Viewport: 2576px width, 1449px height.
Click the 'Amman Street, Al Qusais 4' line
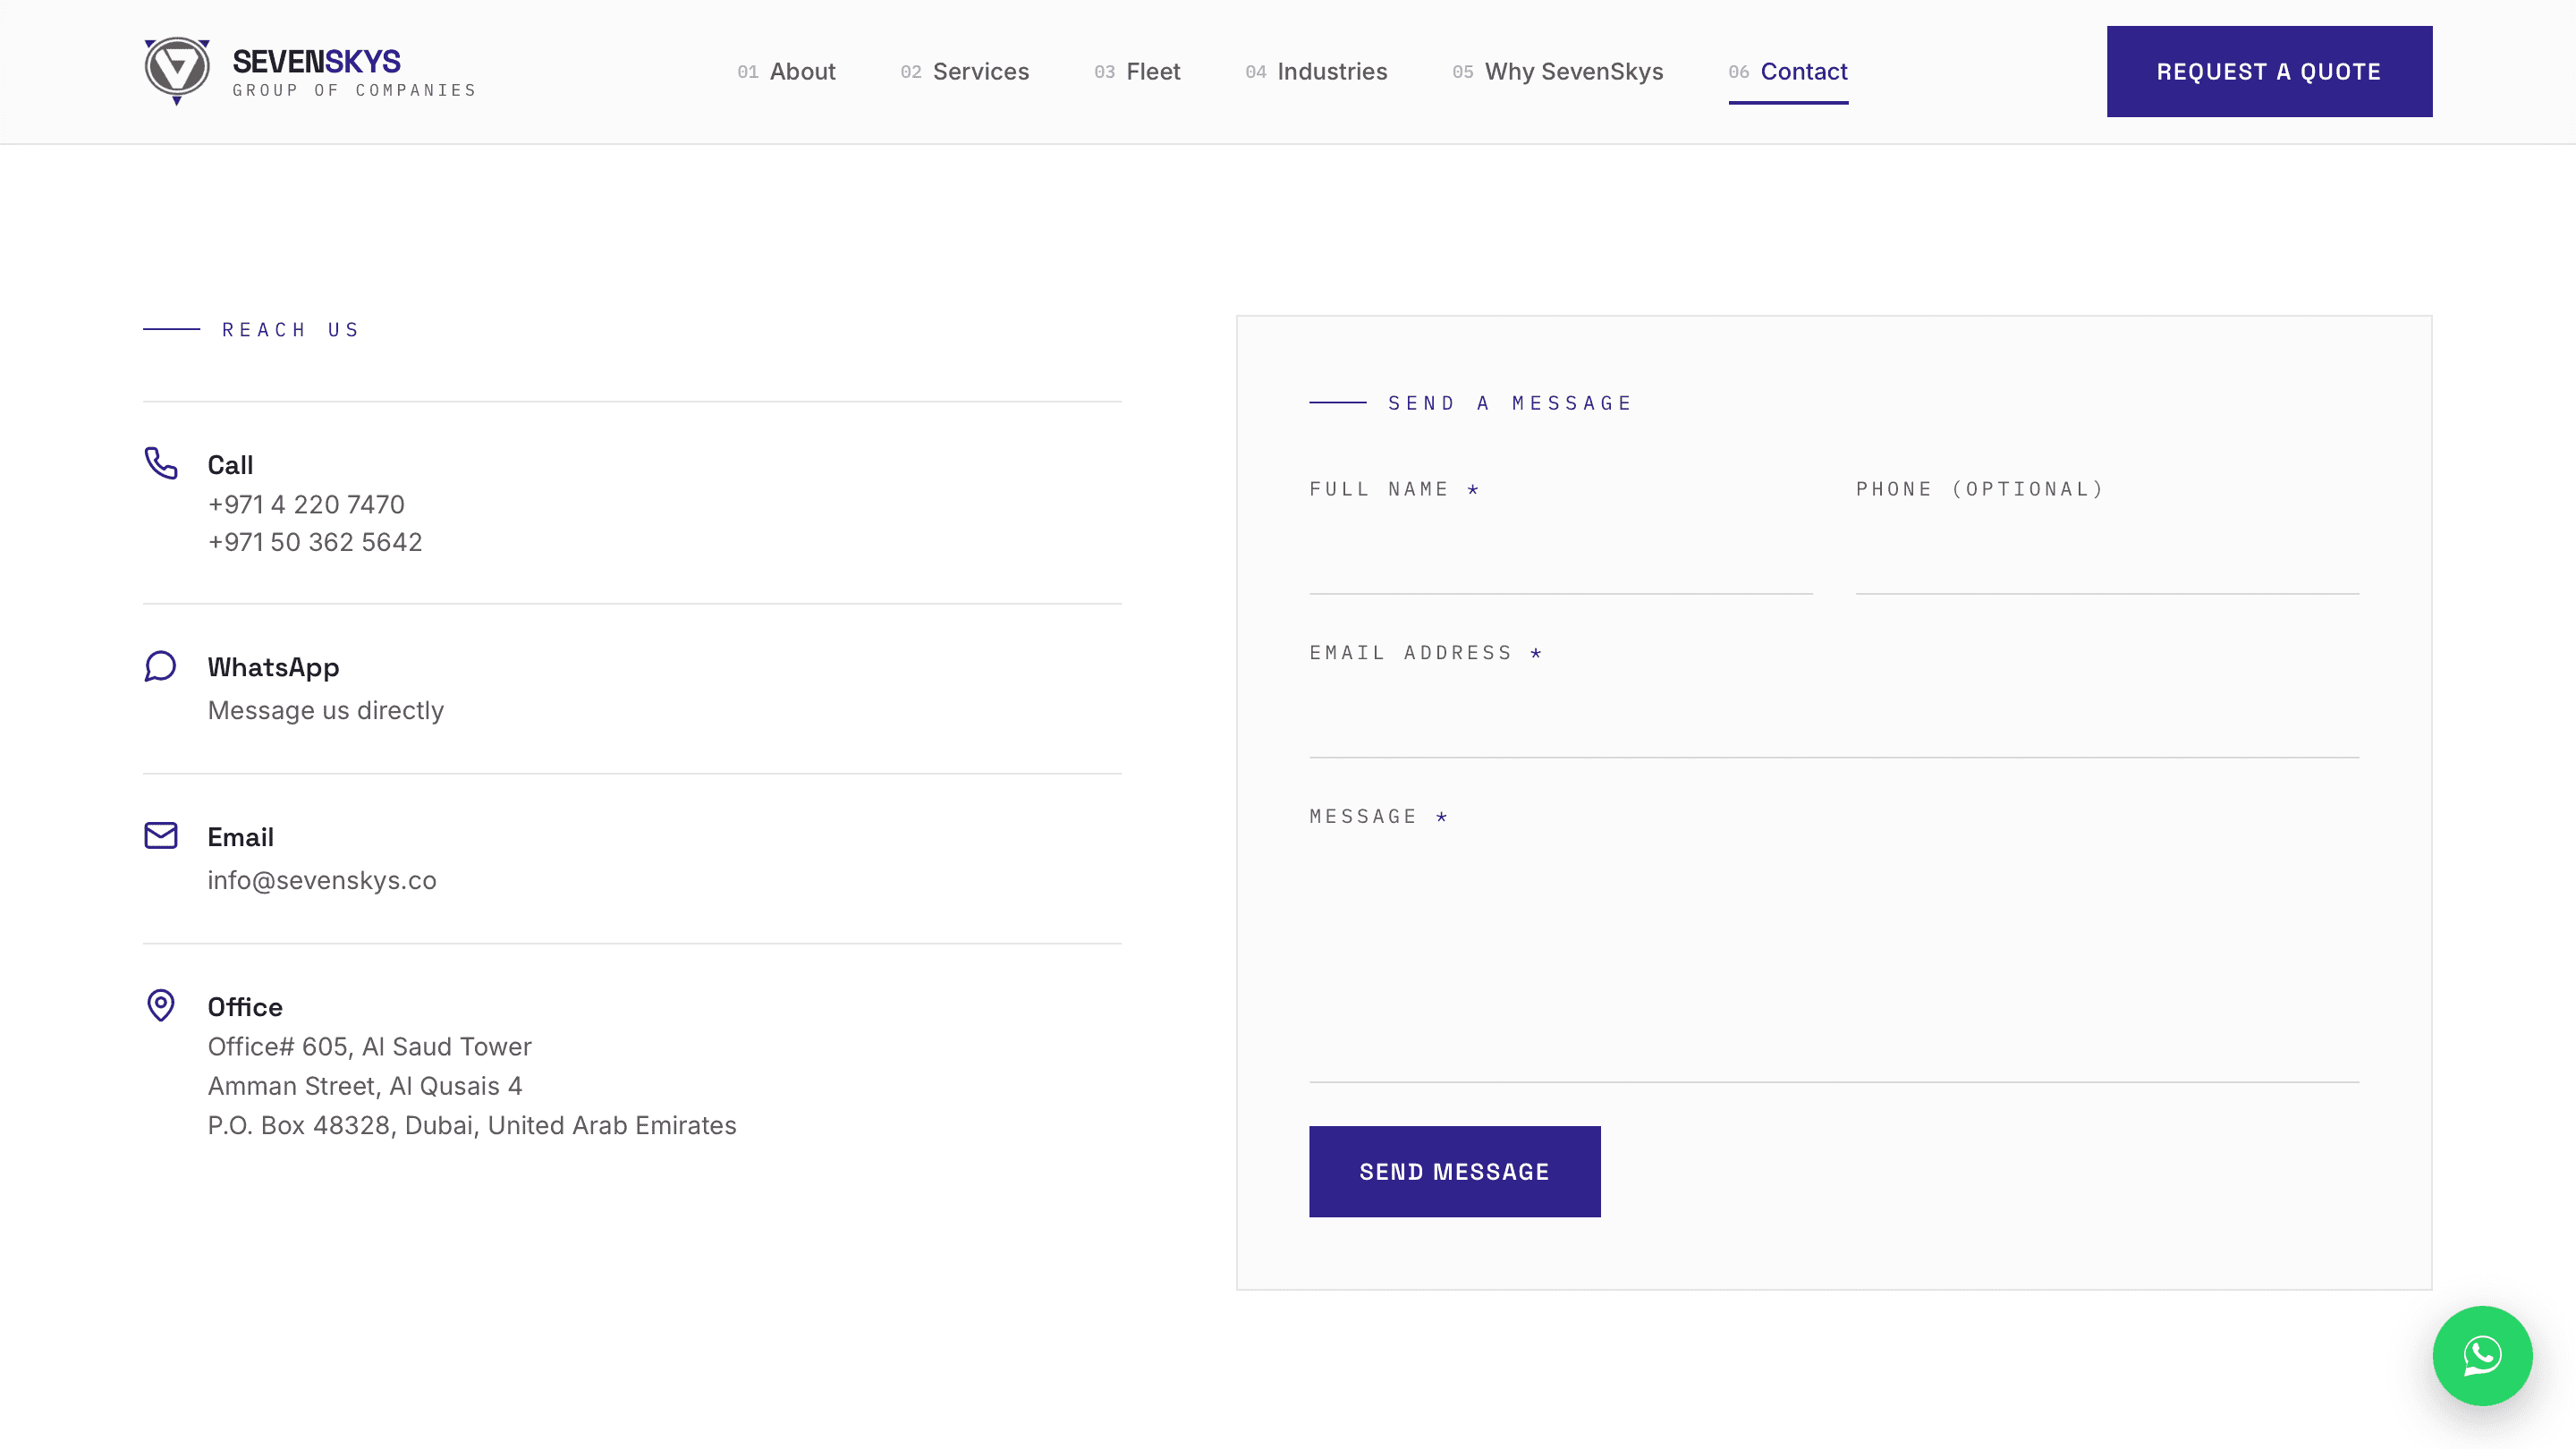pos(365,1086)
